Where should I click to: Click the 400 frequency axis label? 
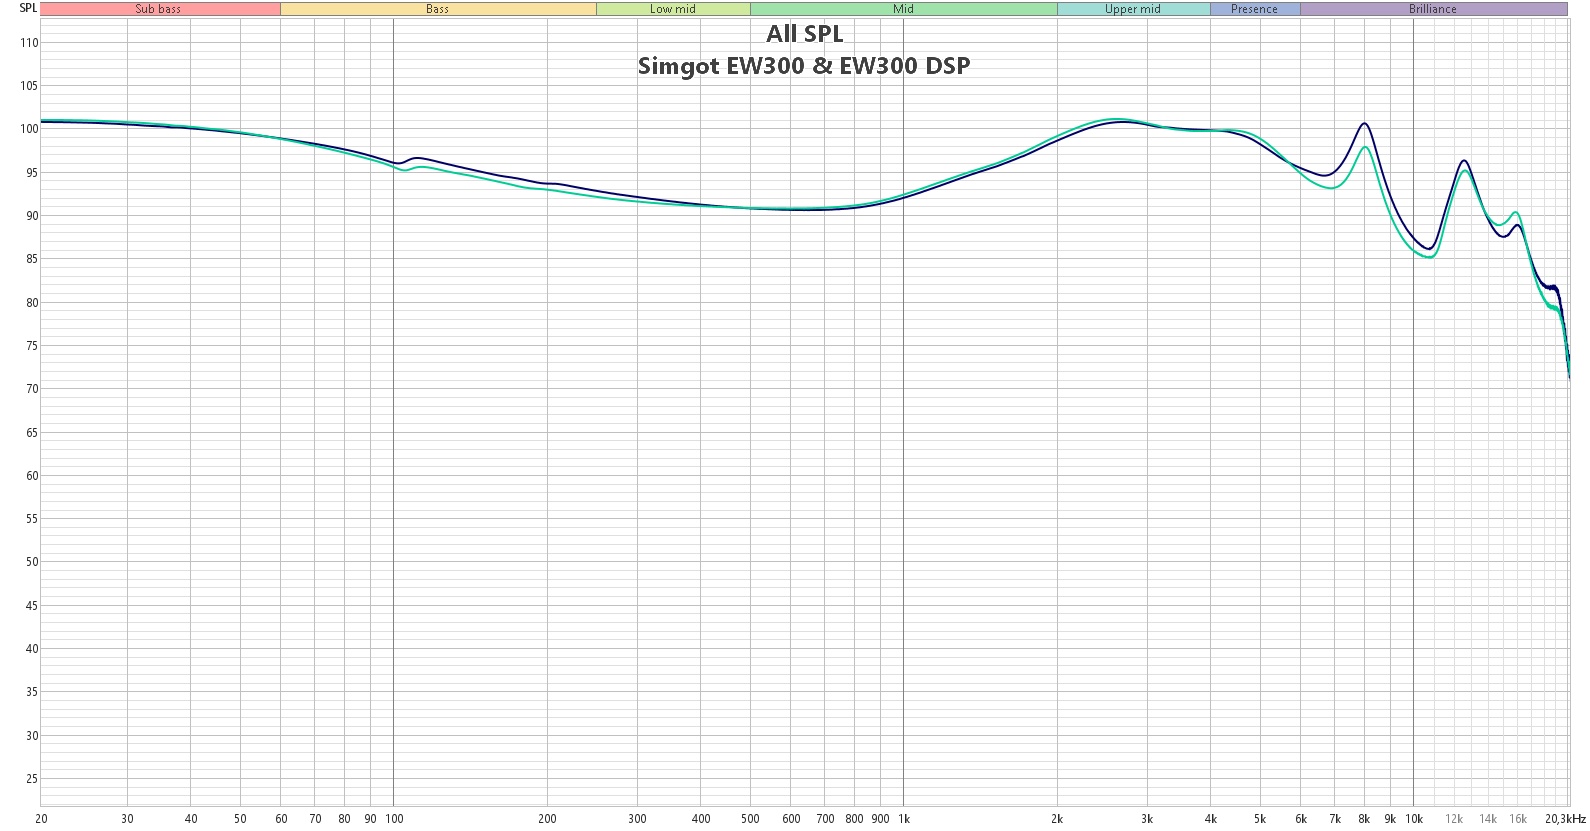click(701, 819)
